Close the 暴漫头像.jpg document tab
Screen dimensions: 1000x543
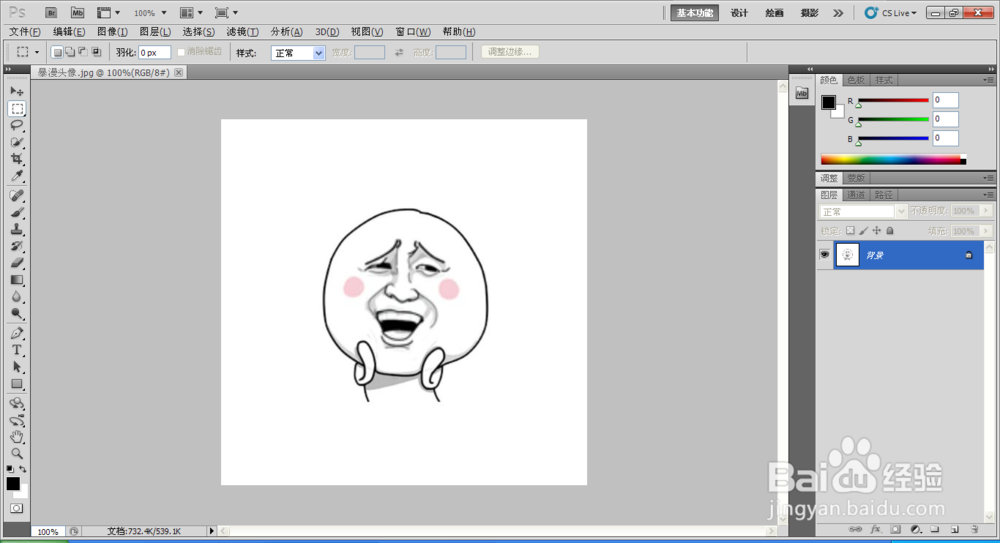(x=179, y=73)
